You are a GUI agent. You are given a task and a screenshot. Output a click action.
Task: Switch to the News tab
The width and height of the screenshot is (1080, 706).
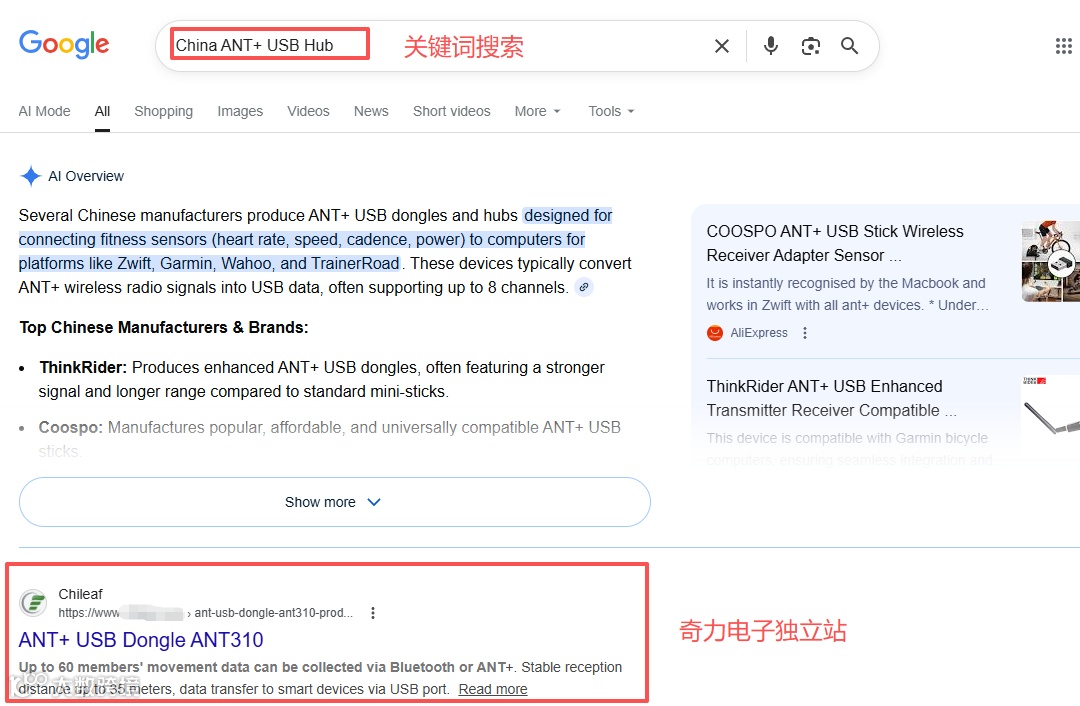(371, 111)
